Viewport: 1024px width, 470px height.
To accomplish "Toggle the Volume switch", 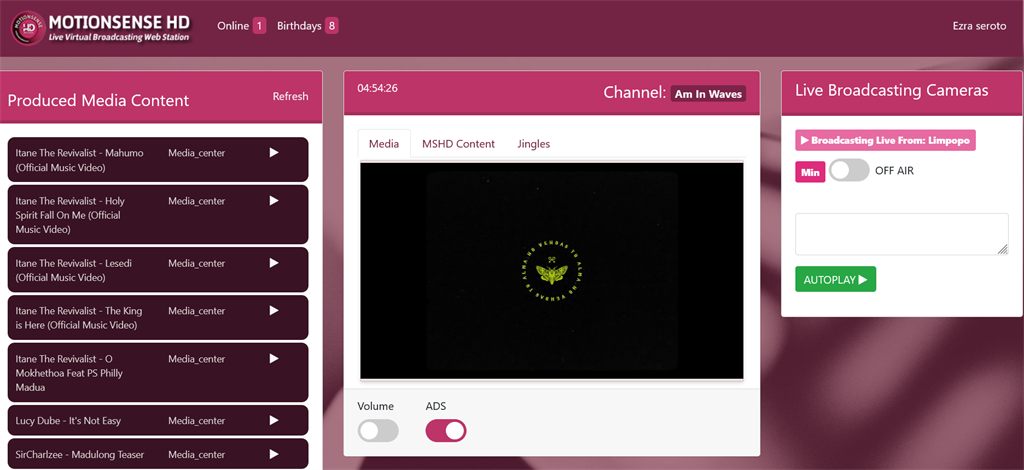I will (378, 431).
